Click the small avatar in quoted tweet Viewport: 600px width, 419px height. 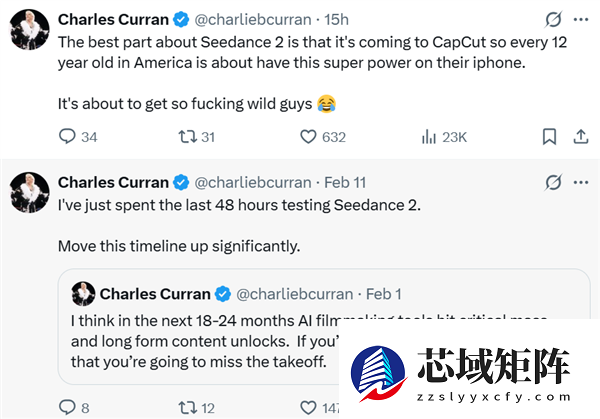tap(83, 293)
